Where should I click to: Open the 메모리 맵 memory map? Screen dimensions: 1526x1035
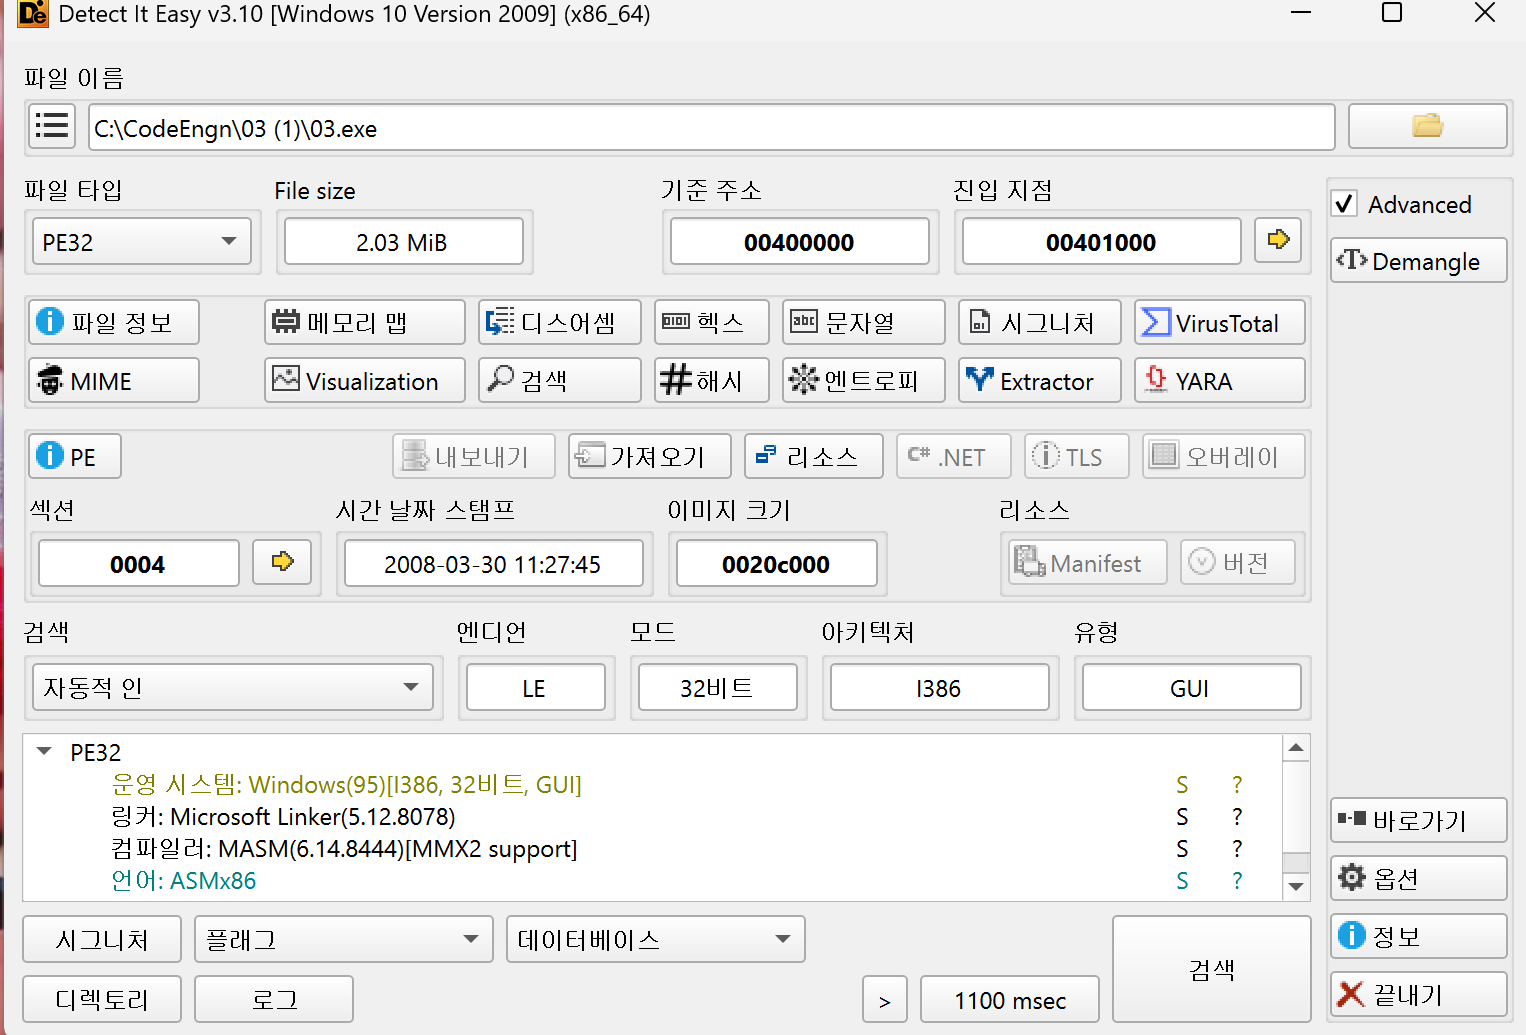(x=365, y=322)
